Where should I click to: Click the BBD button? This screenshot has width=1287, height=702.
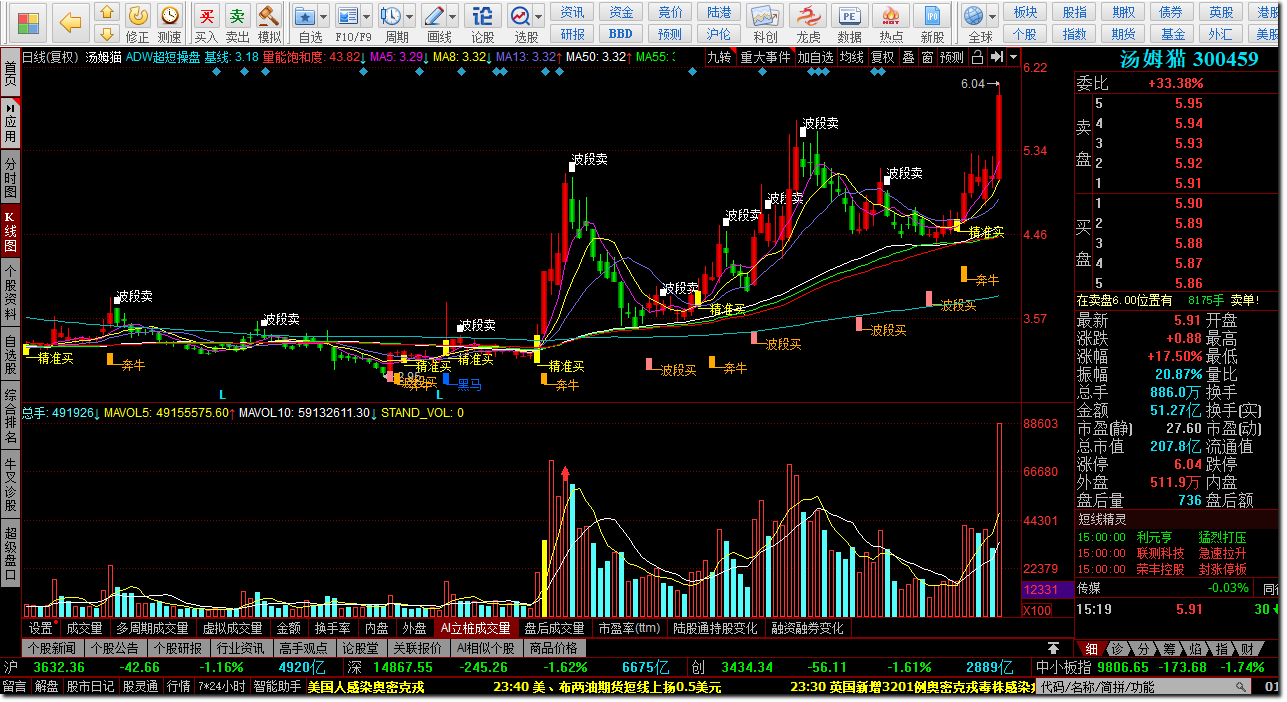coord(621,33)
